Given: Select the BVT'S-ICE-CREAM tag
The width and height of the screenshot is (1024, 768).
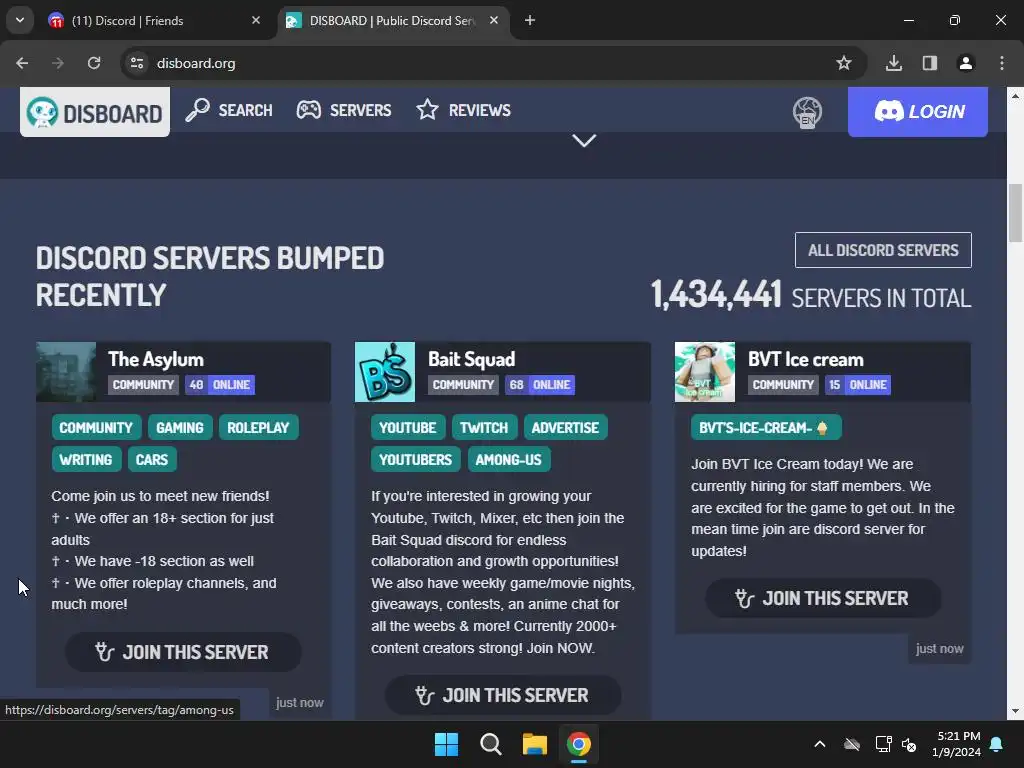Looking at the screenshot, I should [765, 428].
